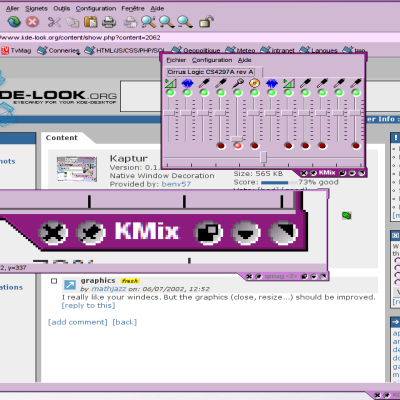The width and height of the screenshot is (400, 400).
Task: Click the horizontal balance slider handle in KMix
Action: pos(263,157)
